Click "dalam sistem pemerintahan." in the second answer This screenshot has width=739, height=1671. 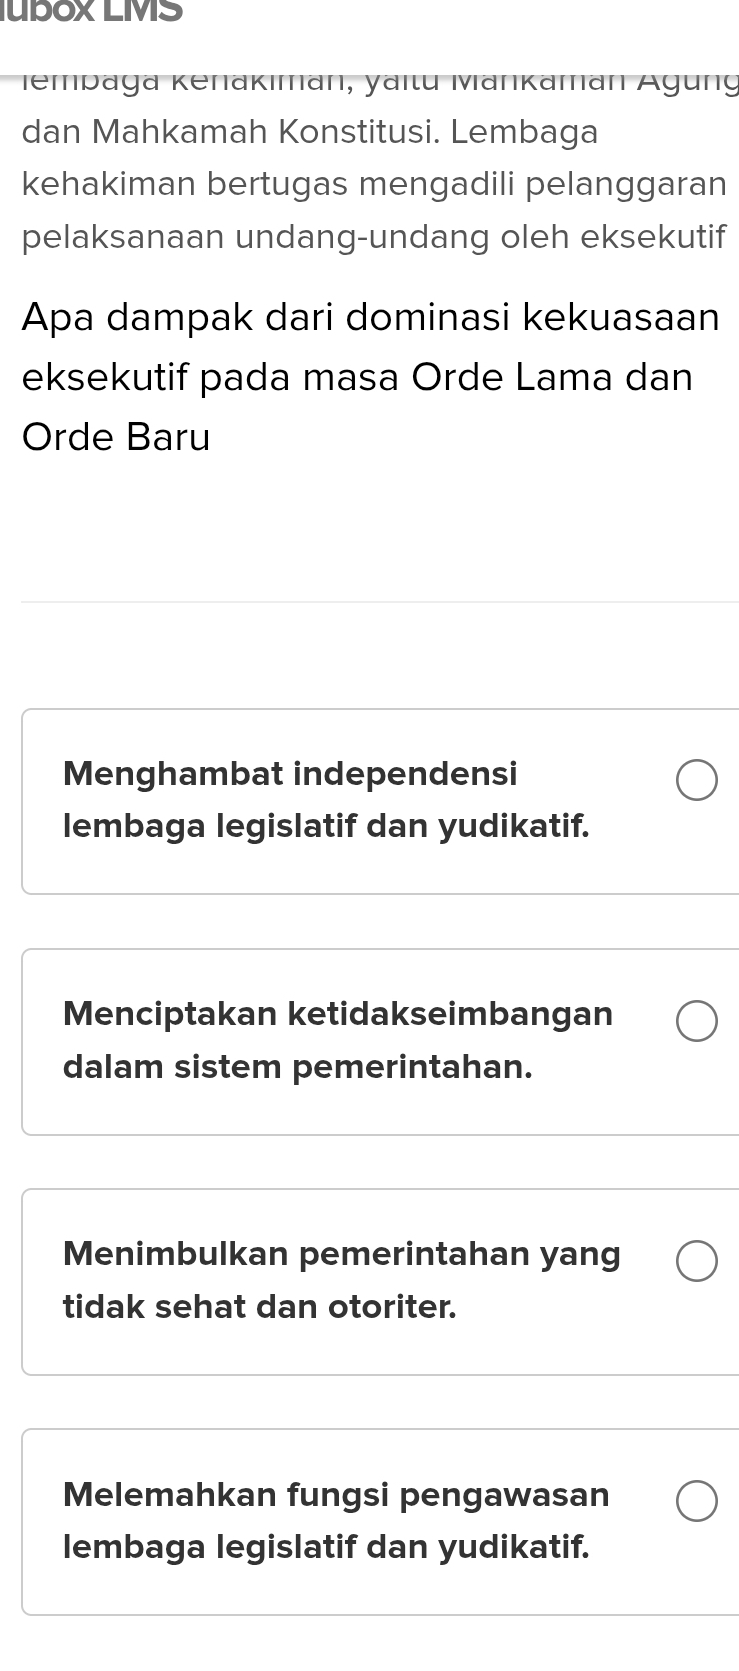pos(297,1066)
